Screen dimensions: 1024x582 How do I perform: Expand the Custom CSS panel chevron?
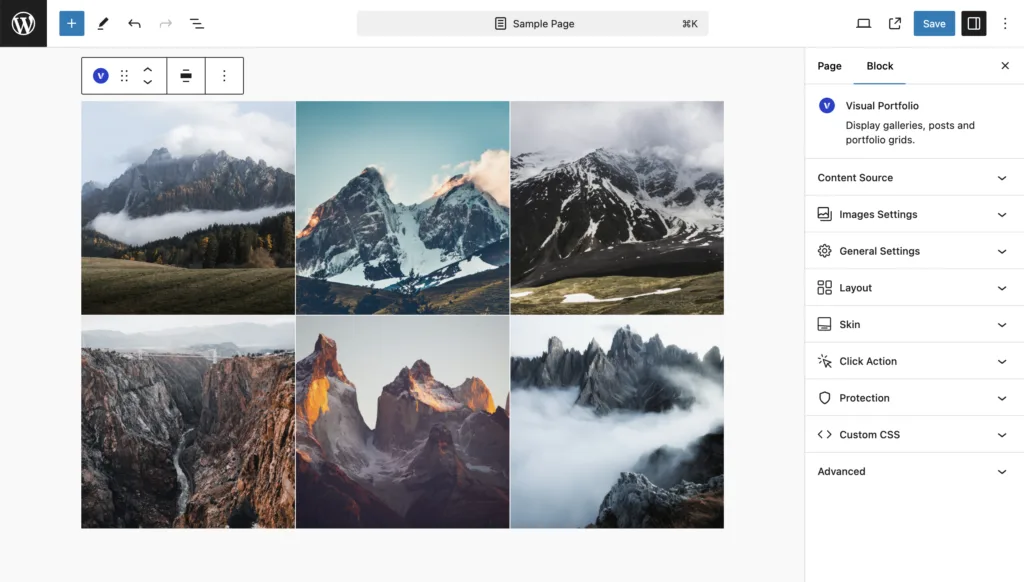point(1002,434)
